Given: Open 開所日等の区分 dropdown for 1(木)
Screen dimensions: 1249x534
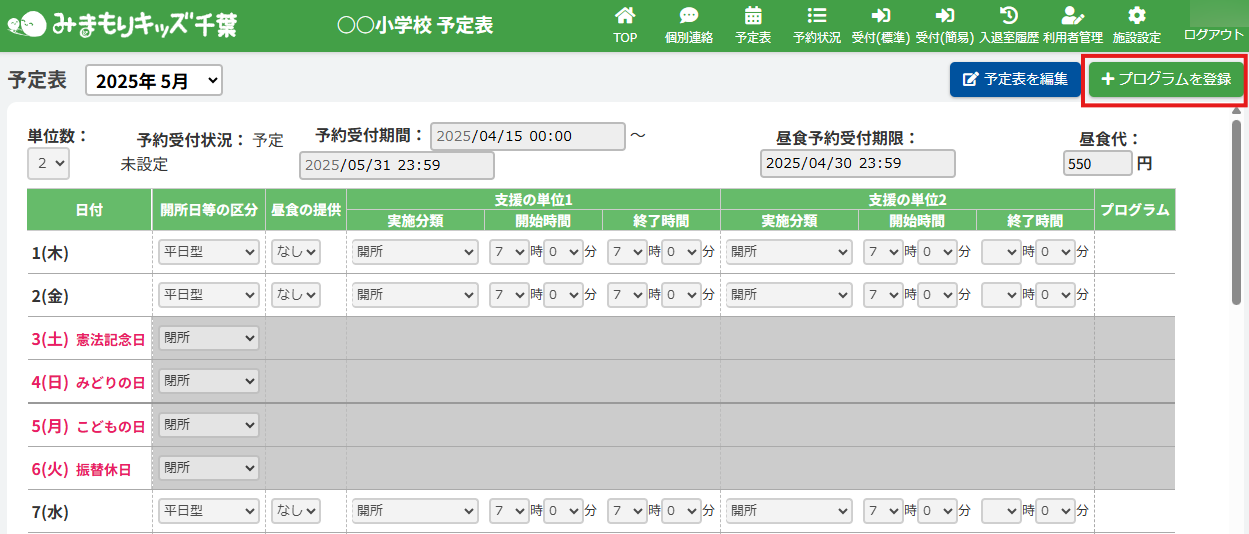Looking at the screenshot, I should point(209,253).
